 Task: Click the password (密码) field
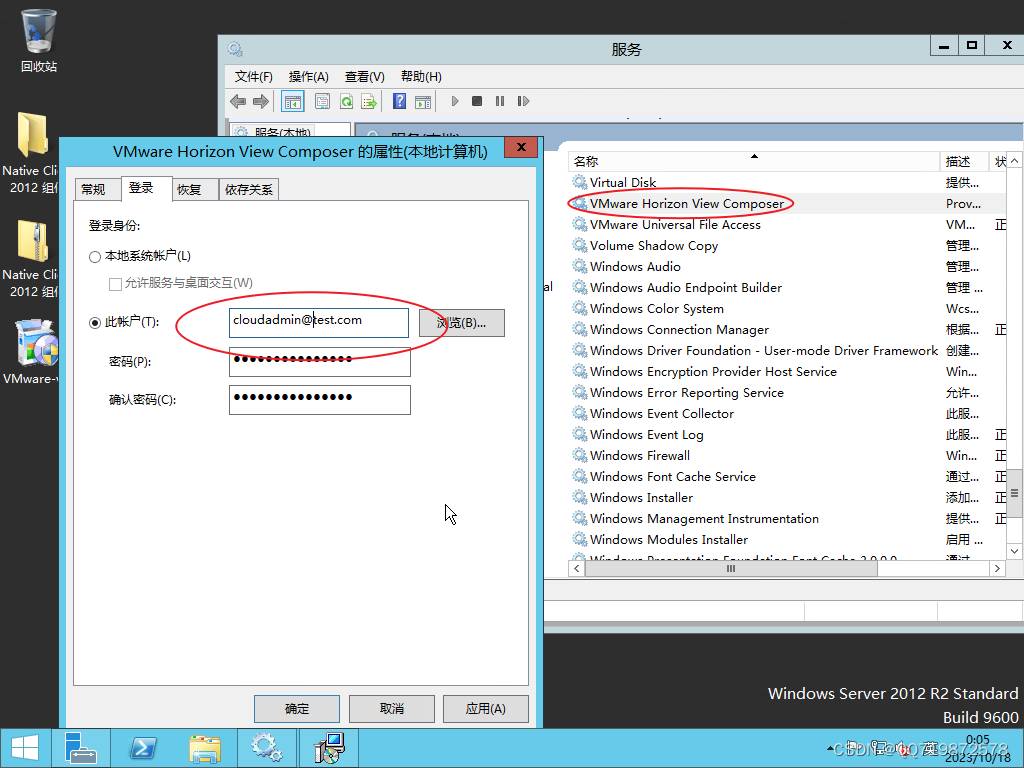(x=319, y=361)
